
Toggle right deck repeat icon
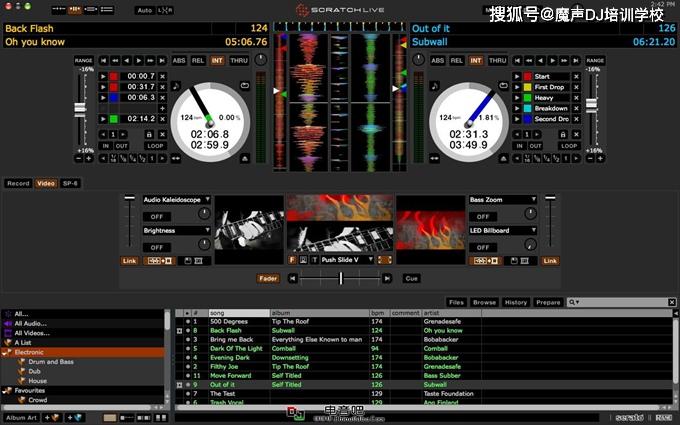pyautogui.click(x=503, y=85)
